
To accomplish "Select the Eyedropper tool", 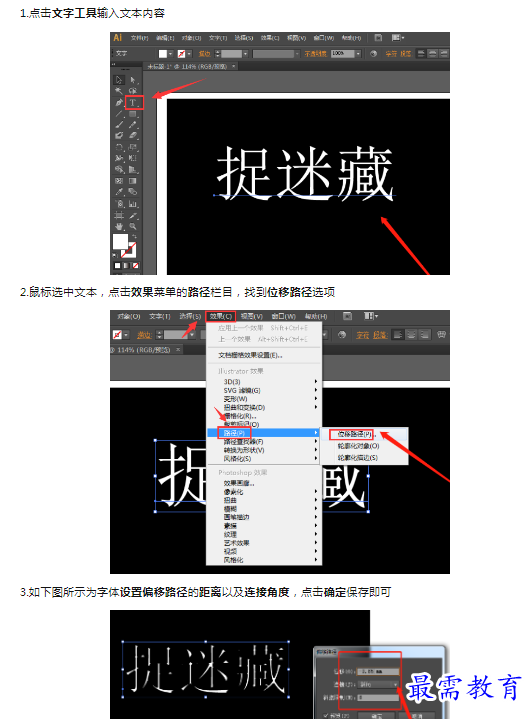I will [x=119, y=192].
